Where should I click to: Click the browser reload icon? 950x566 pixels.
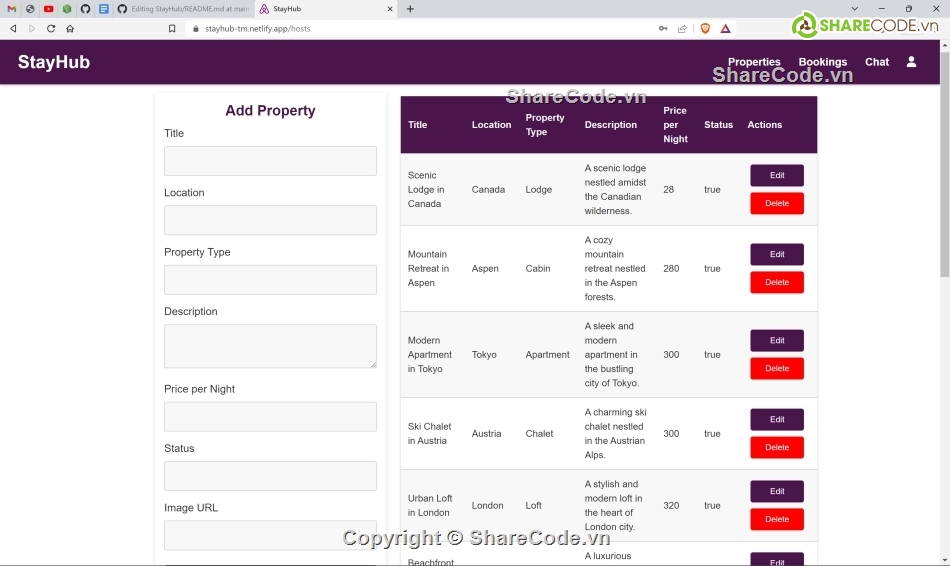tap(51, 29)
